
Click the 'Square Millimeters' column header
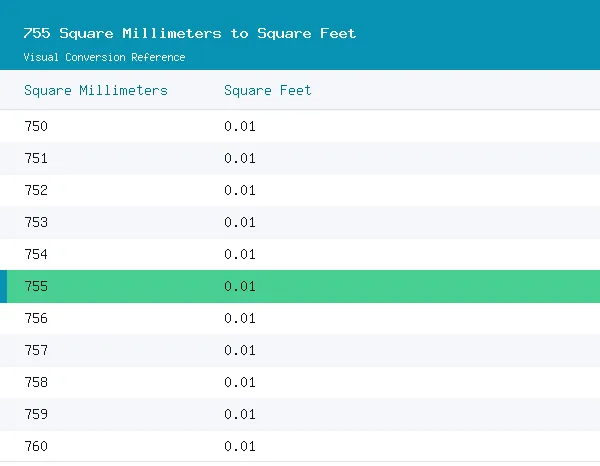[x=96, y=91]
